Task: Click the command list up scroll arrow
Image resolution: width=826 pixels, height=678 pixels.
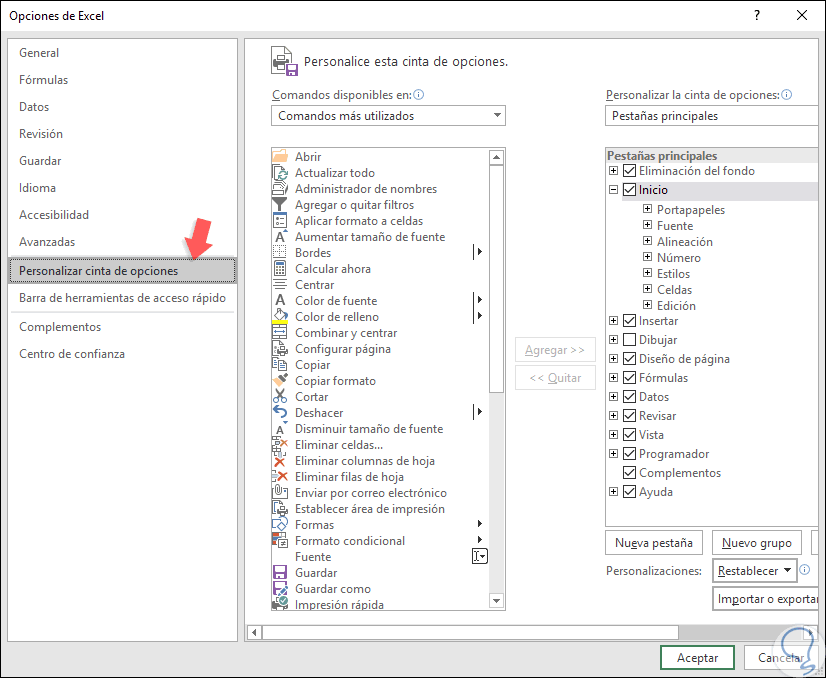Action: click(496, 157)
